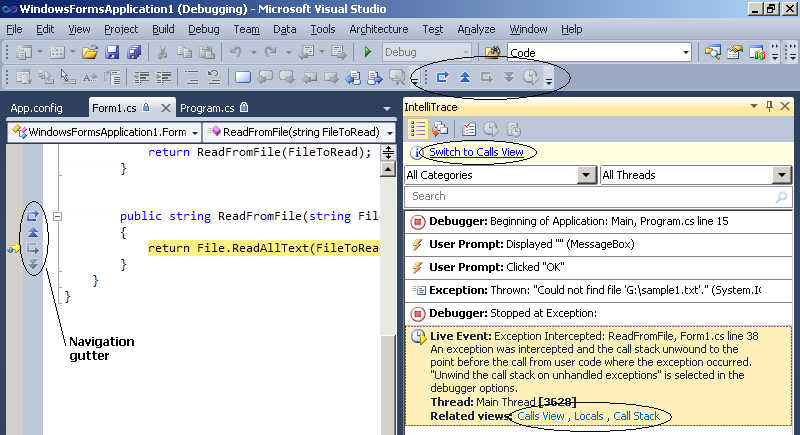Open IntelliTrace settings checklist icon
Screen dimensions: 800x435
tap(468, 130)
